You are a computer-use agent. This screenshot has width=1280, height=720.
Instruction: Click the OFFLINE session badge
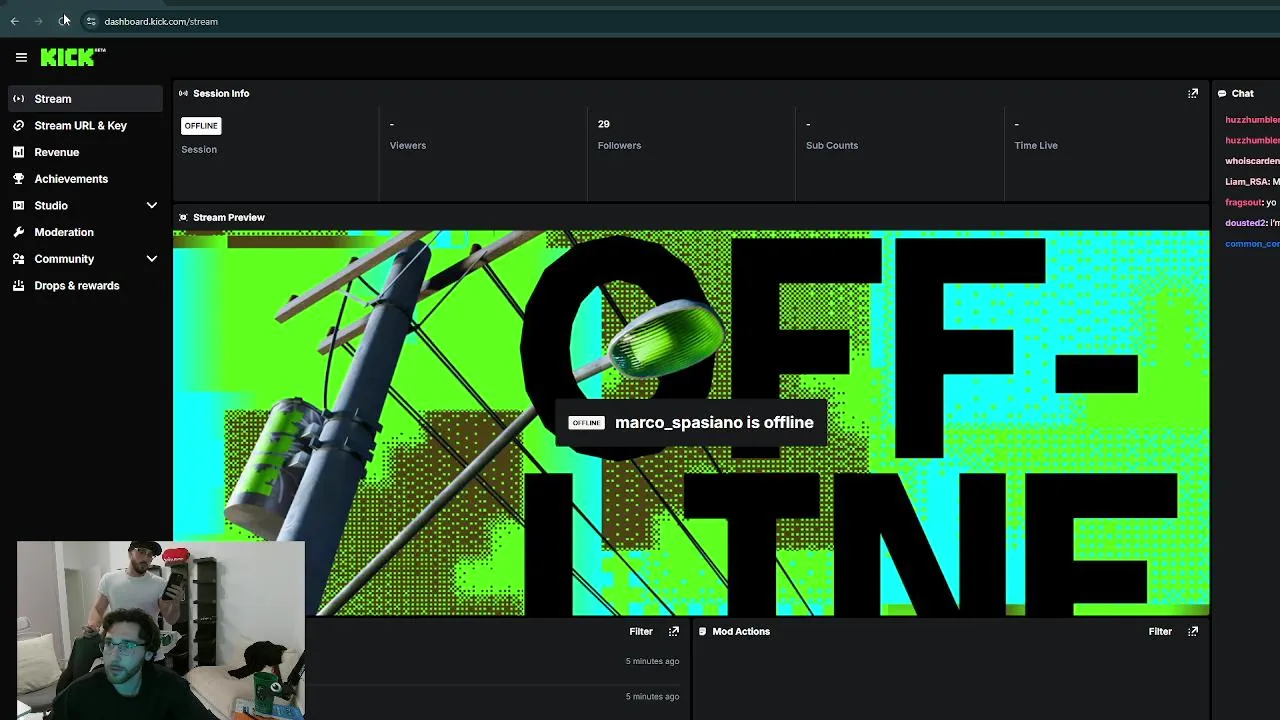pos(201,126)
